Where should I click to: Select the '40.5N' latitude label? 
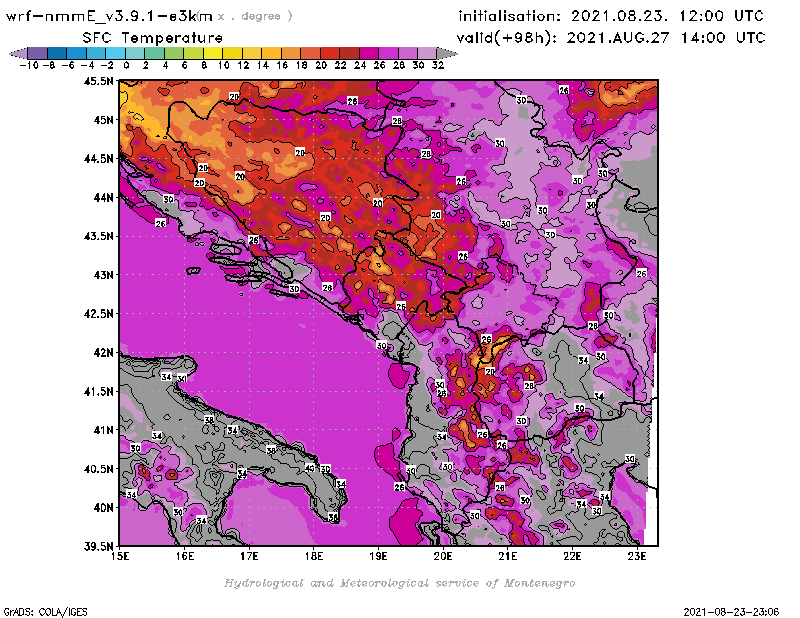98,469
